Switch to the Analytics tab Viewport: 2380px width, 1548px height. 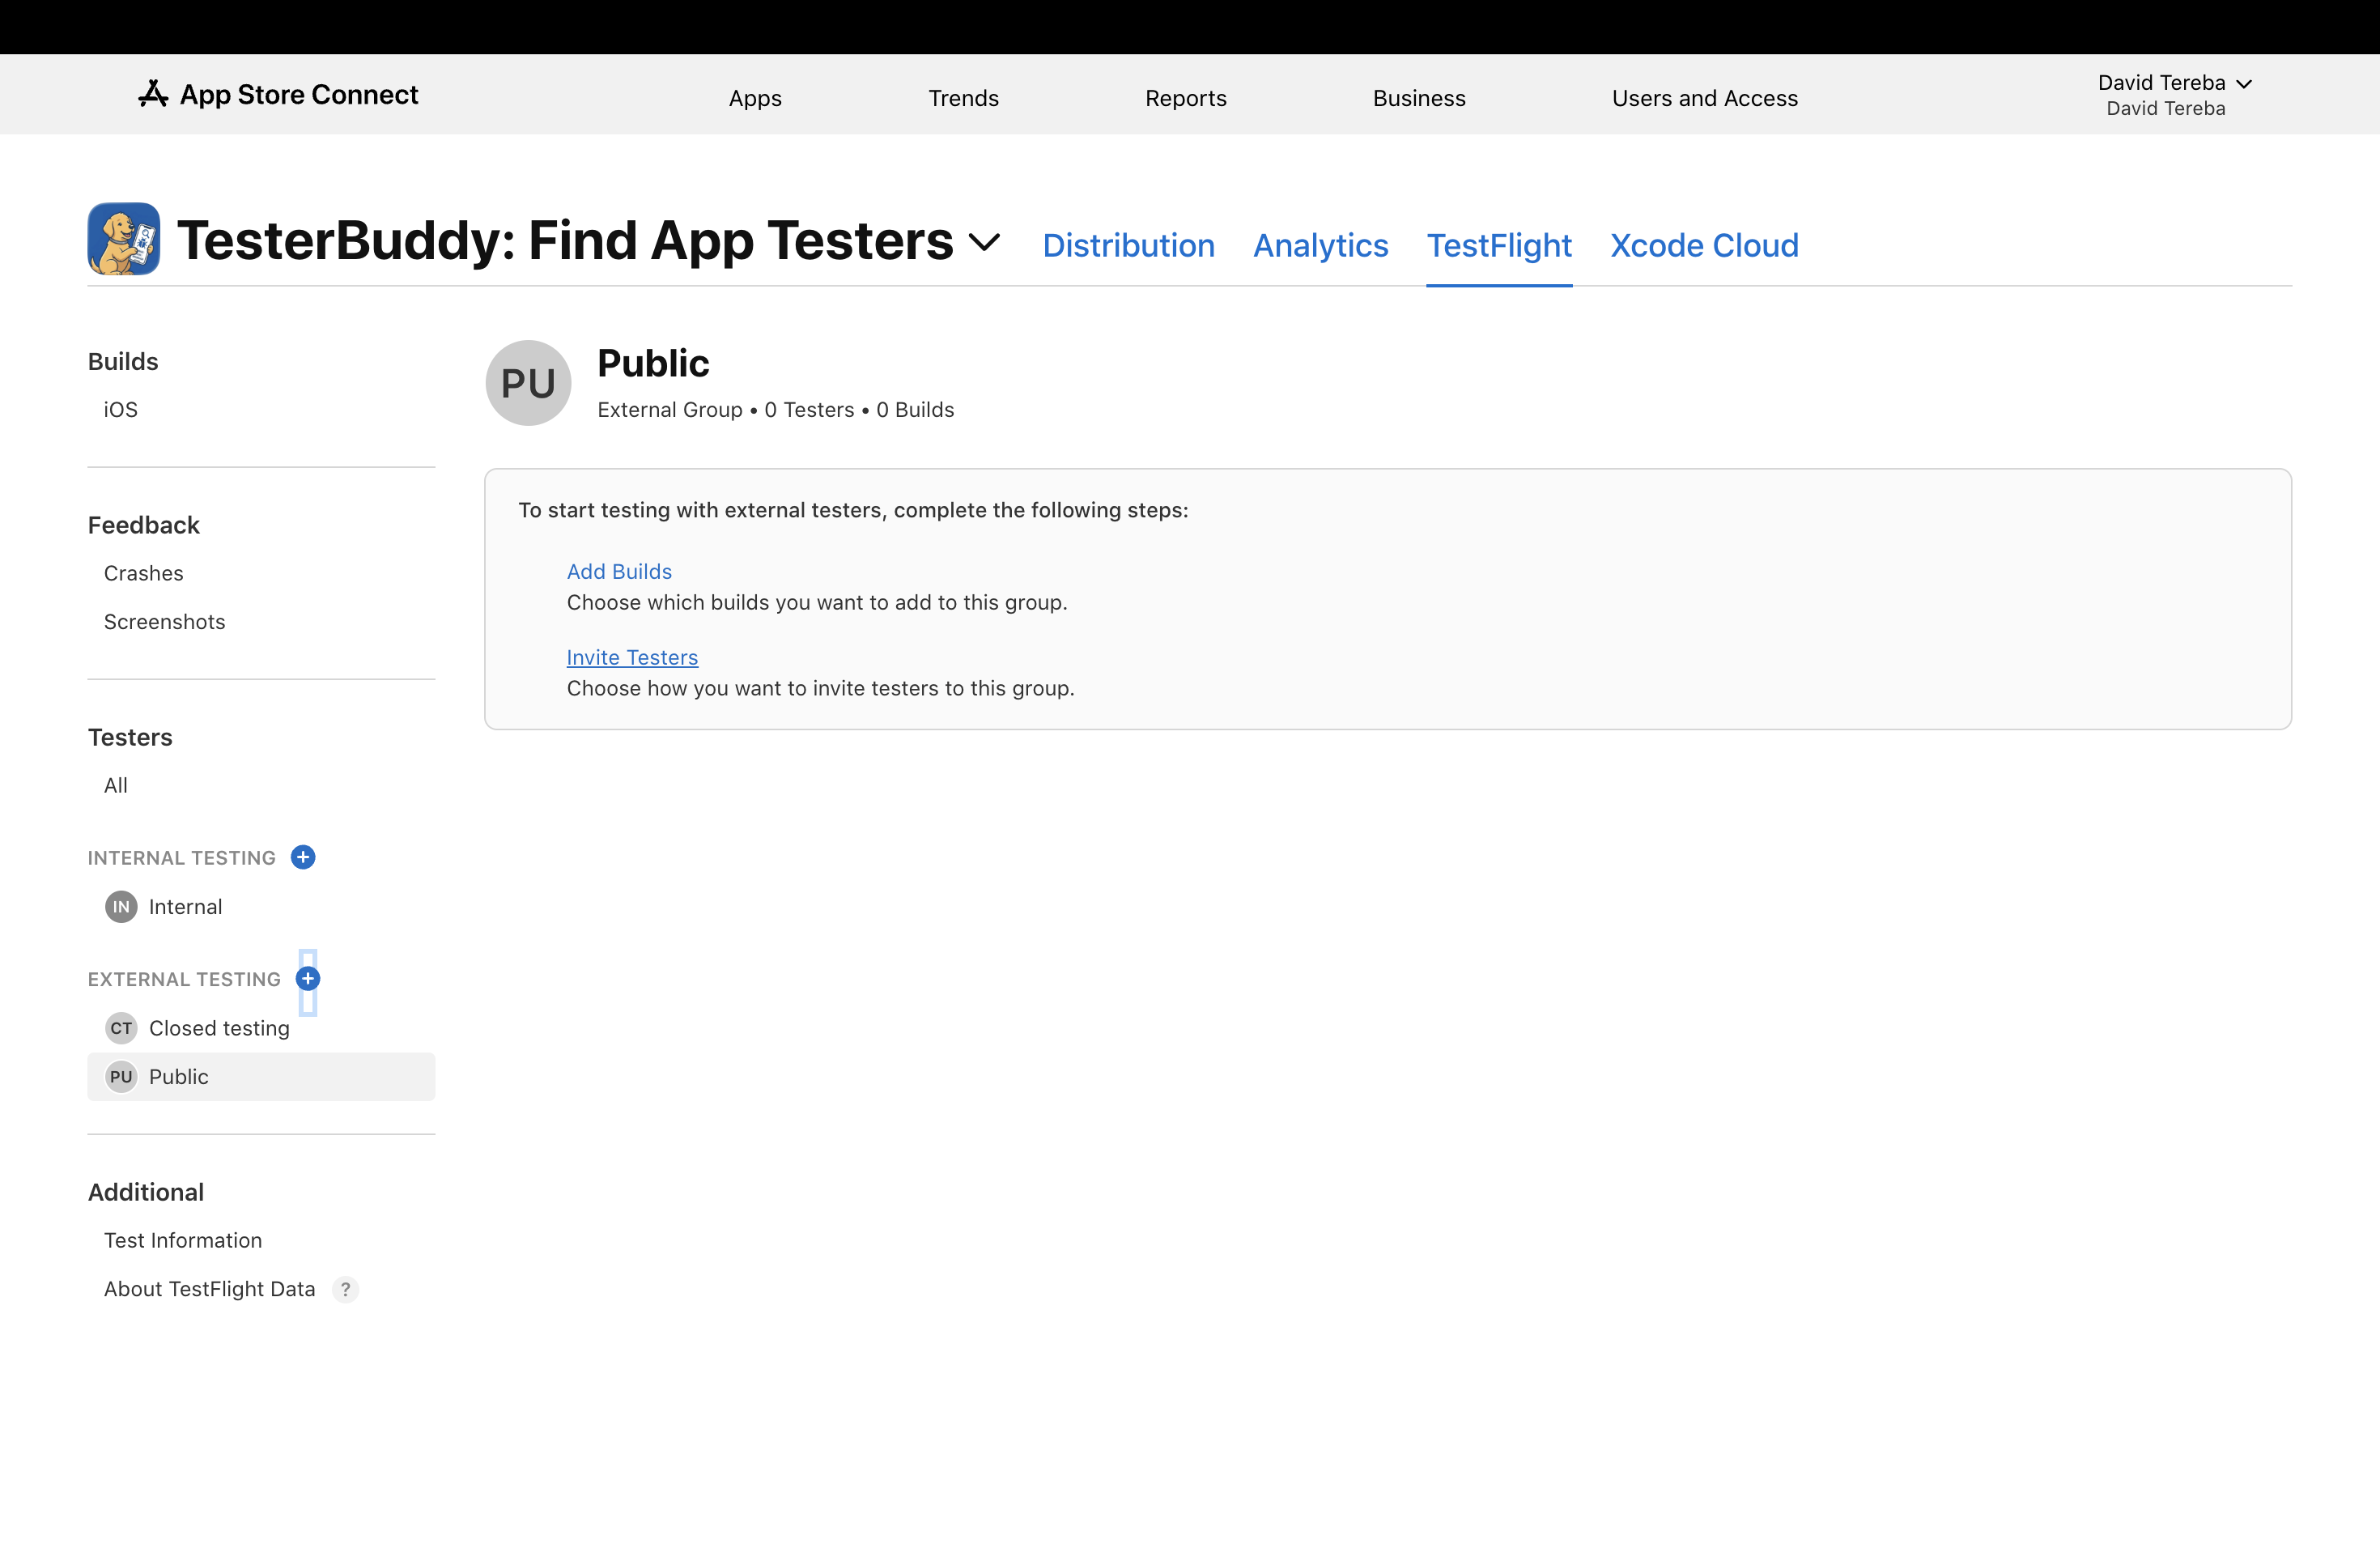pyautogui.click(x=1321, y=245)
